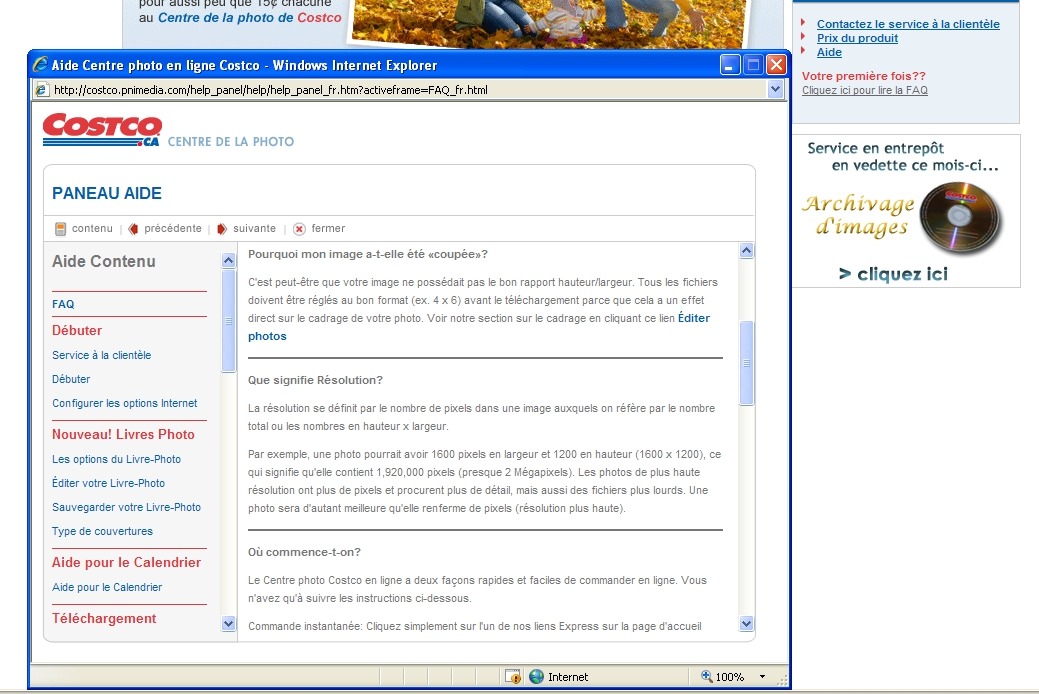1039x694 pixels.
Task: Click the fermer red X icon
Action: click(300, 229)
